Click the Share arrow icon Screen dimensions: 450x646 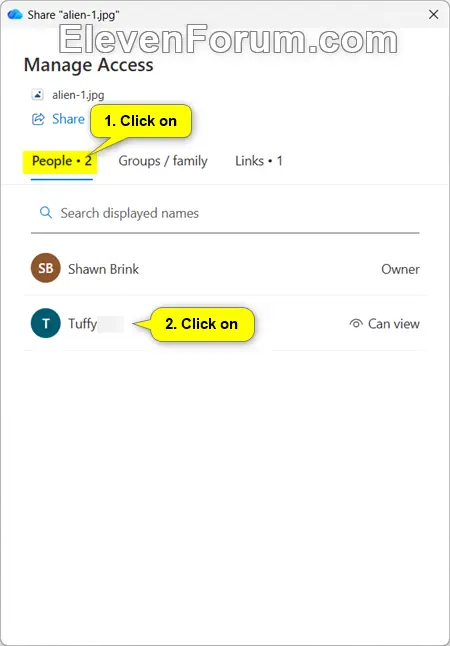[x=38, y=119]
